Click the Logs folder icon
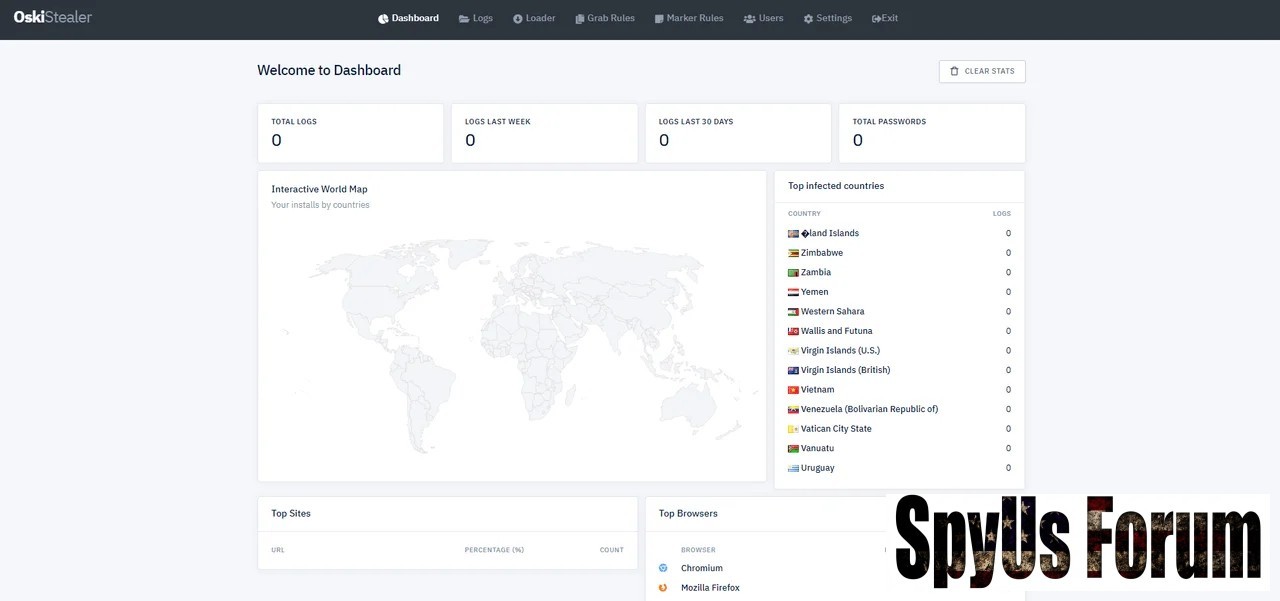Screen dimensions: 1280x601 click(464, 19)
